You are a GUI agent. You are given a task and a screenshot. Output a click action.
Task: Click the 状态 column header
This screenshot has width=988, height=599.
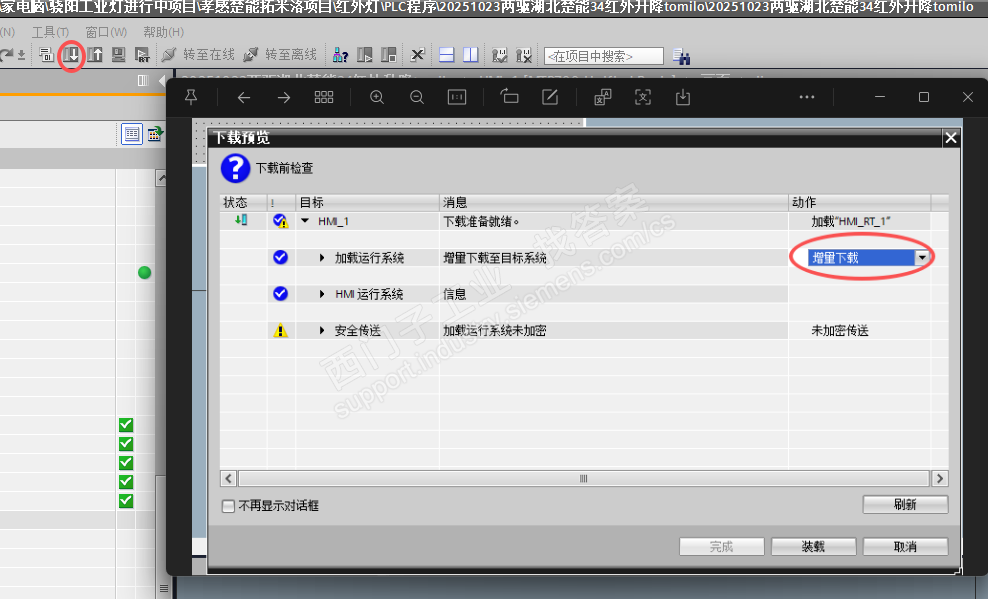[243, 202]
